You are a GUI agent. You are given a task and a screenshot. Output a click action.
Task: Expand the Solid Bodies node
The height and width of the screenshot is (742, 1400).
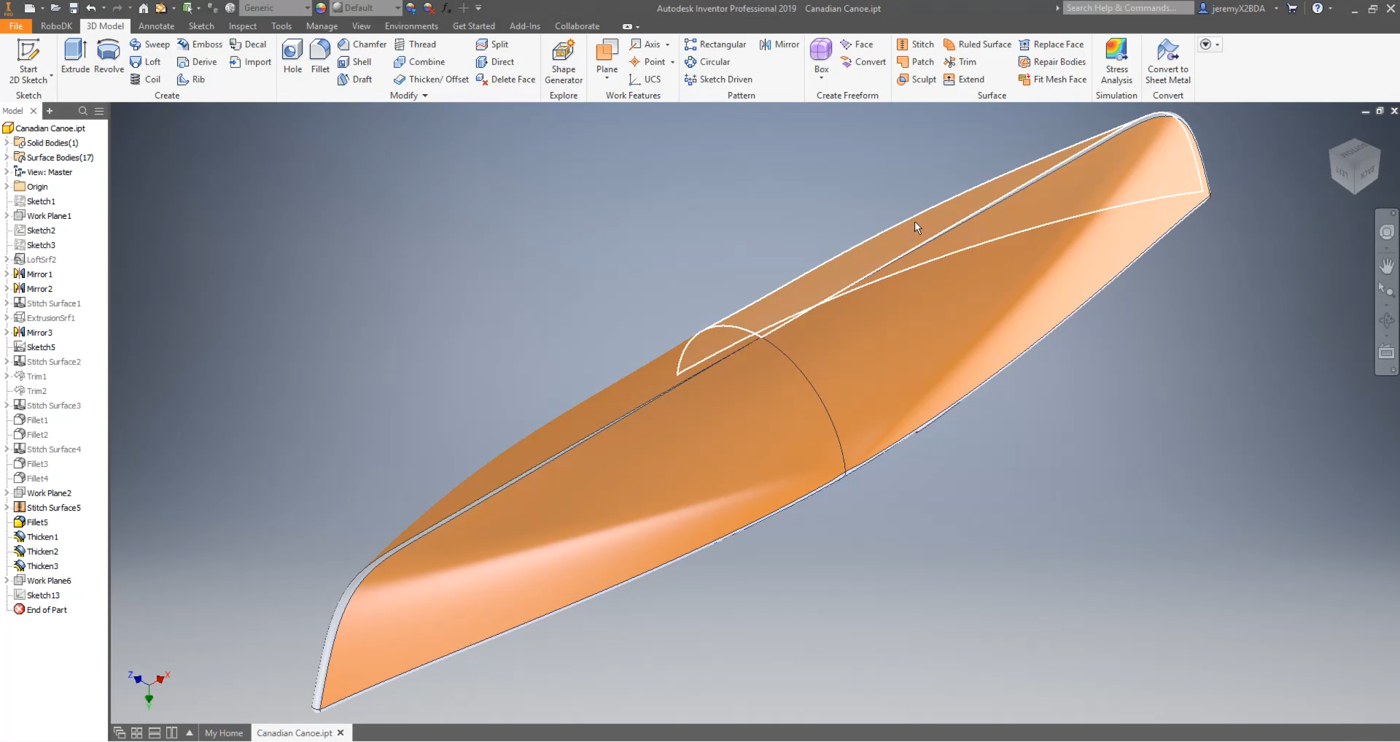click(x=7, y=142)
